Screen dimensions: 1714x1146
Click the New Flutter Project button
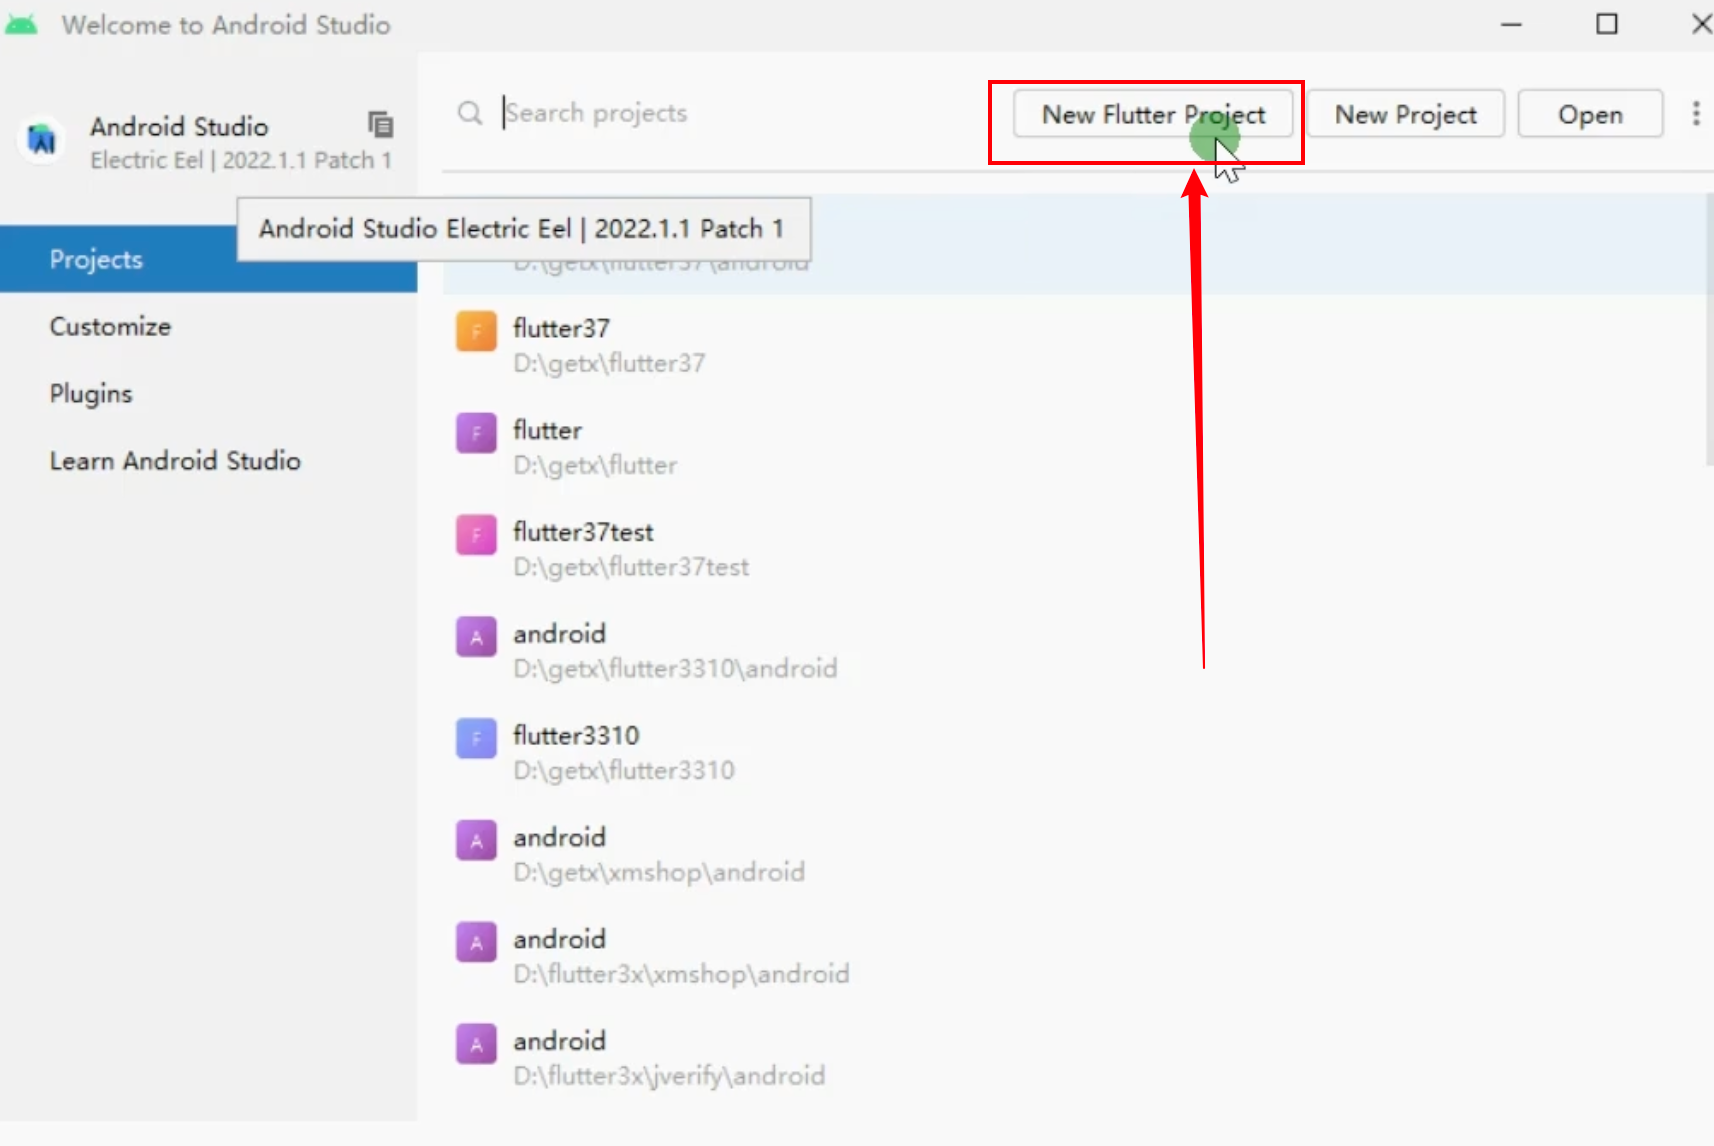(x=1152, y=114)
